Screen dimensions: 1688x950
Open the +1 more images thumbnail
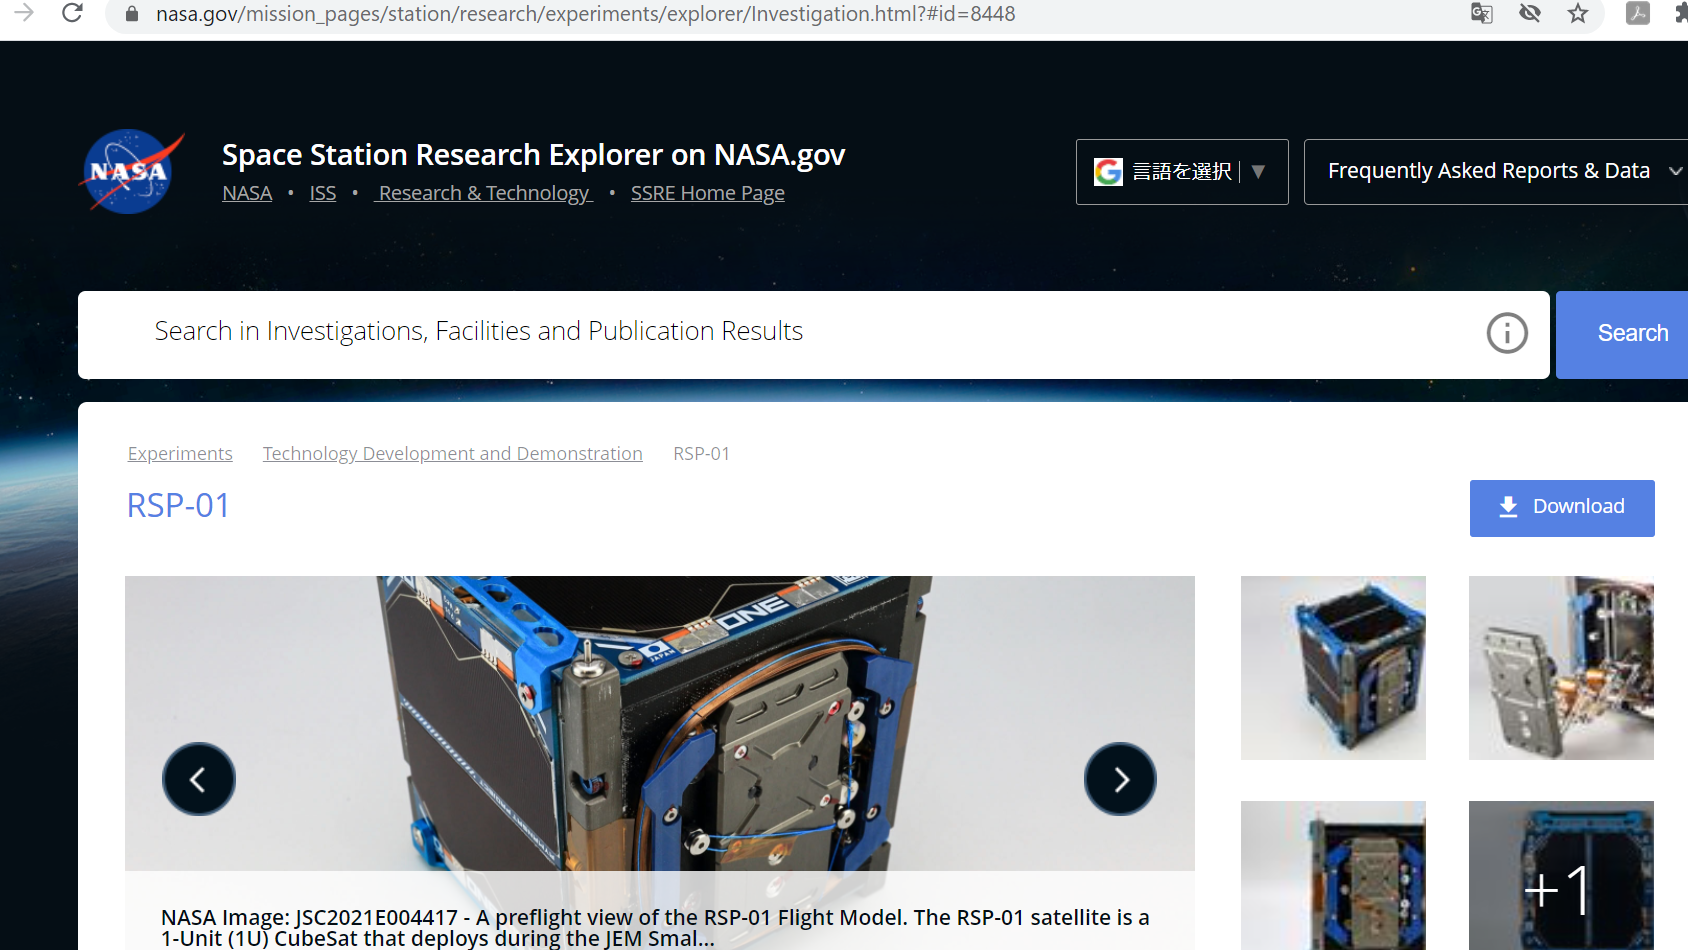pyautogui.click(x=1561, y=876)
